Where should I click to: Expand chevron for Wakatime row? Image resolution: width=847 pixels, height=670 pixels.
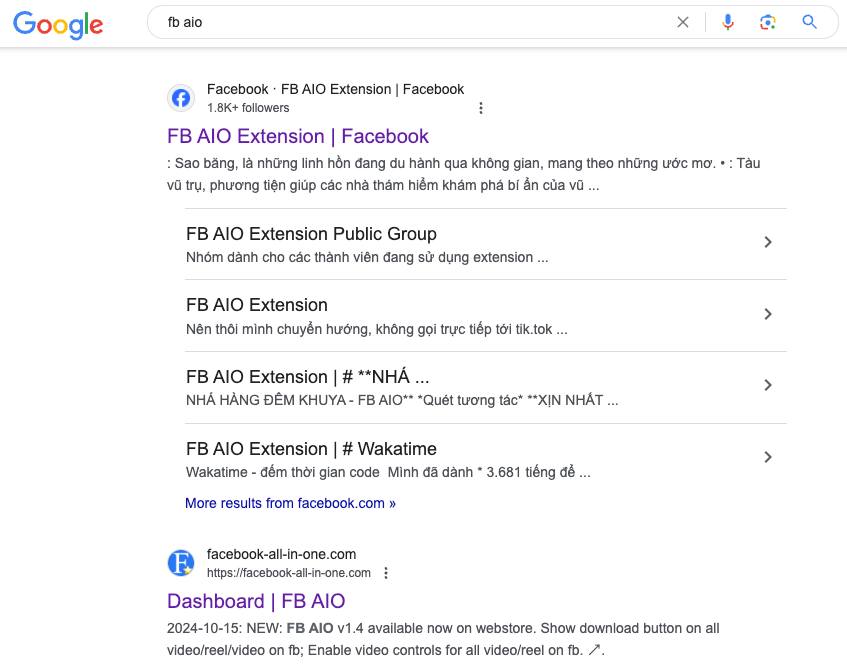click(768, 457)
